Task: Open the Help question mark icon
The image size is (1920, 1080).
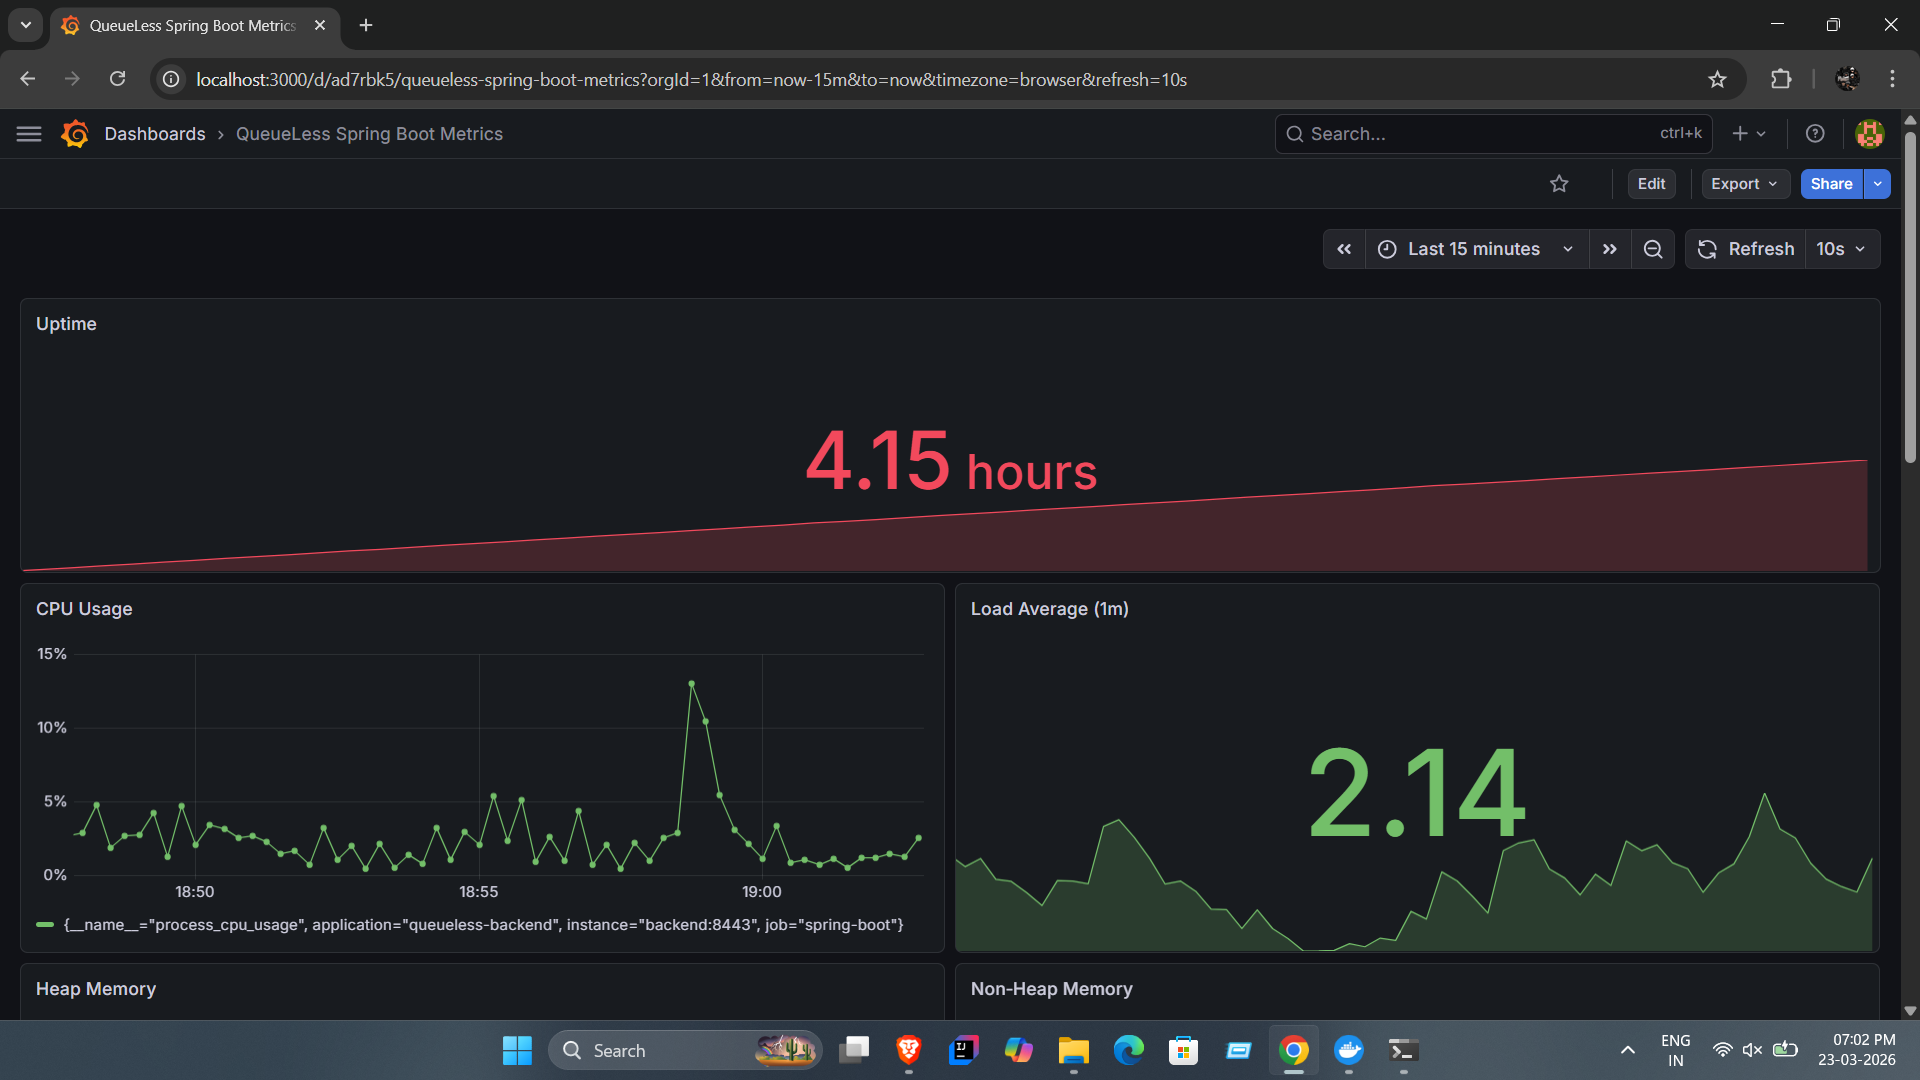Action: [x=1815, y=134]
